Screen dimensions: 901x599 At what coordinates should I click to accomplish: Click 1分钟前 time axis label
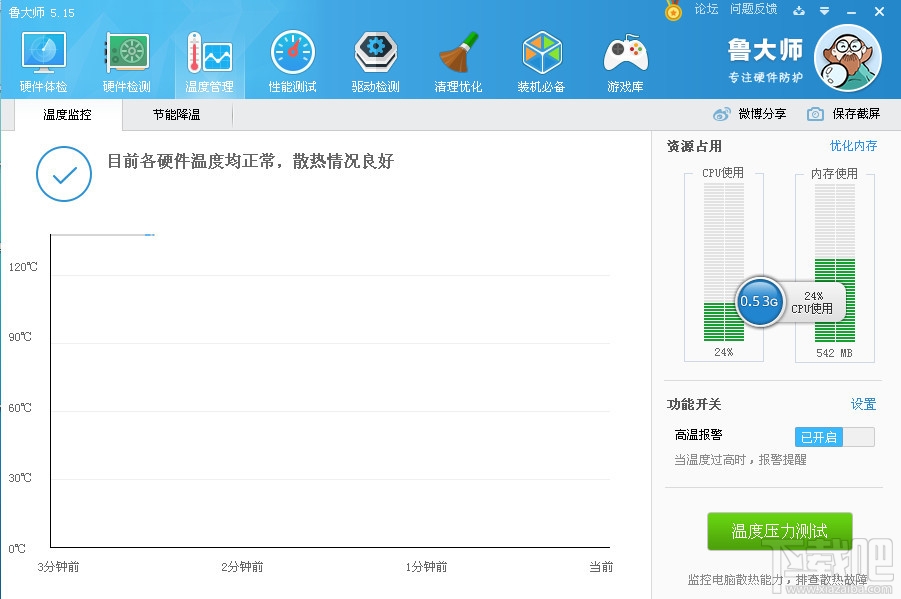click(x=426, y=567)
